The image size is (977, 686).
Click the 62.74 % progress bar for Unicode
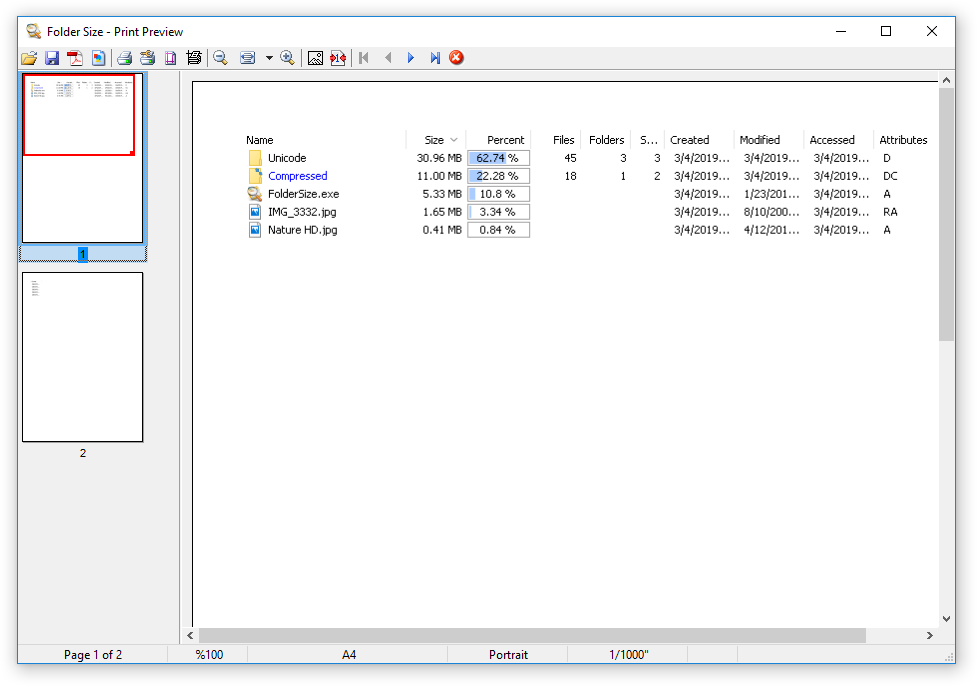pyautogui.click(x=498, y=158)
